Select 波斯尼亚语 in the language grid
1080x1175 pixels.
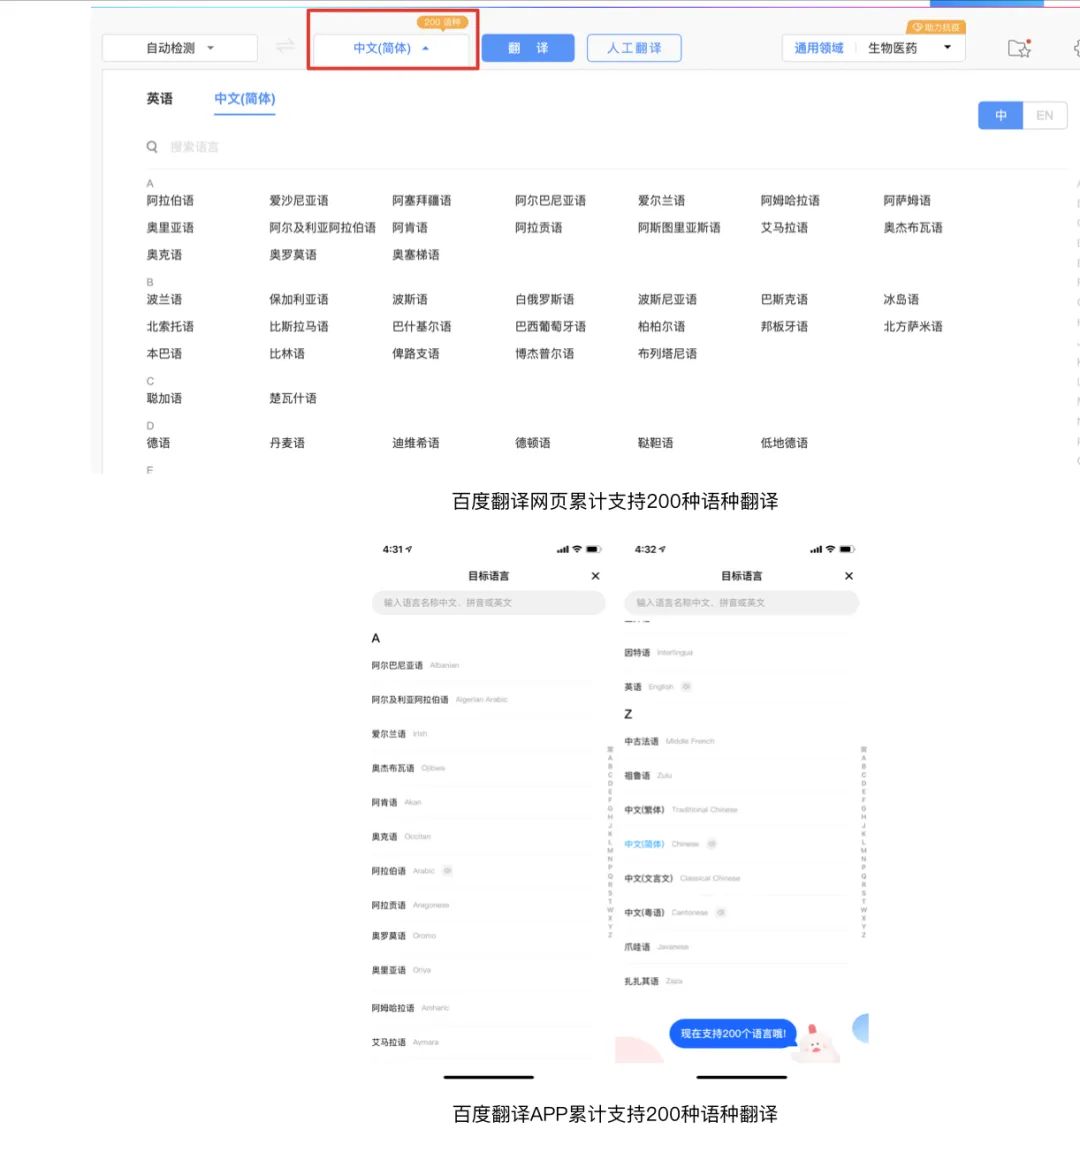[x=667, y=299]
